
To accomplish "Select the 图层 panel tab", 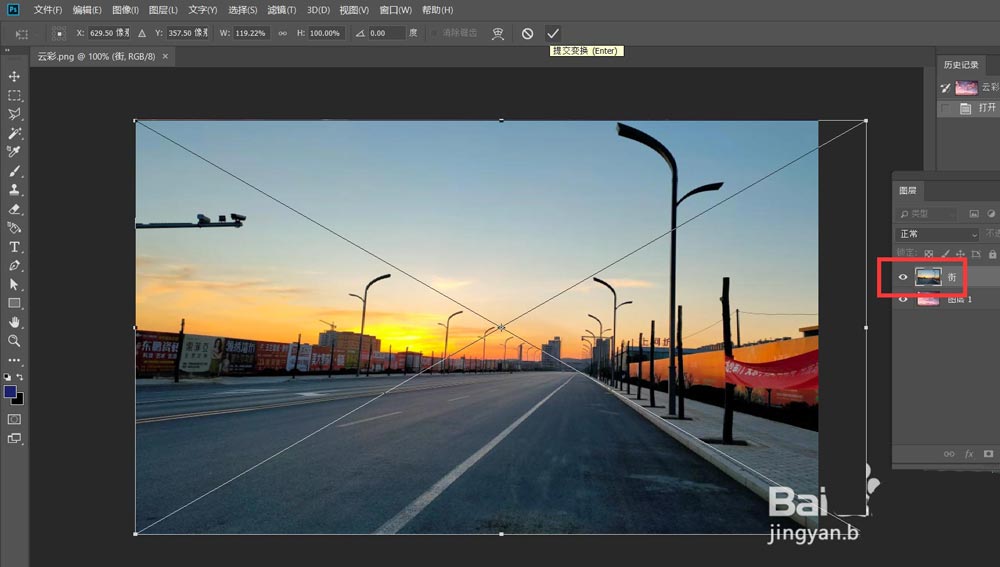I will (x=908, y=190).
